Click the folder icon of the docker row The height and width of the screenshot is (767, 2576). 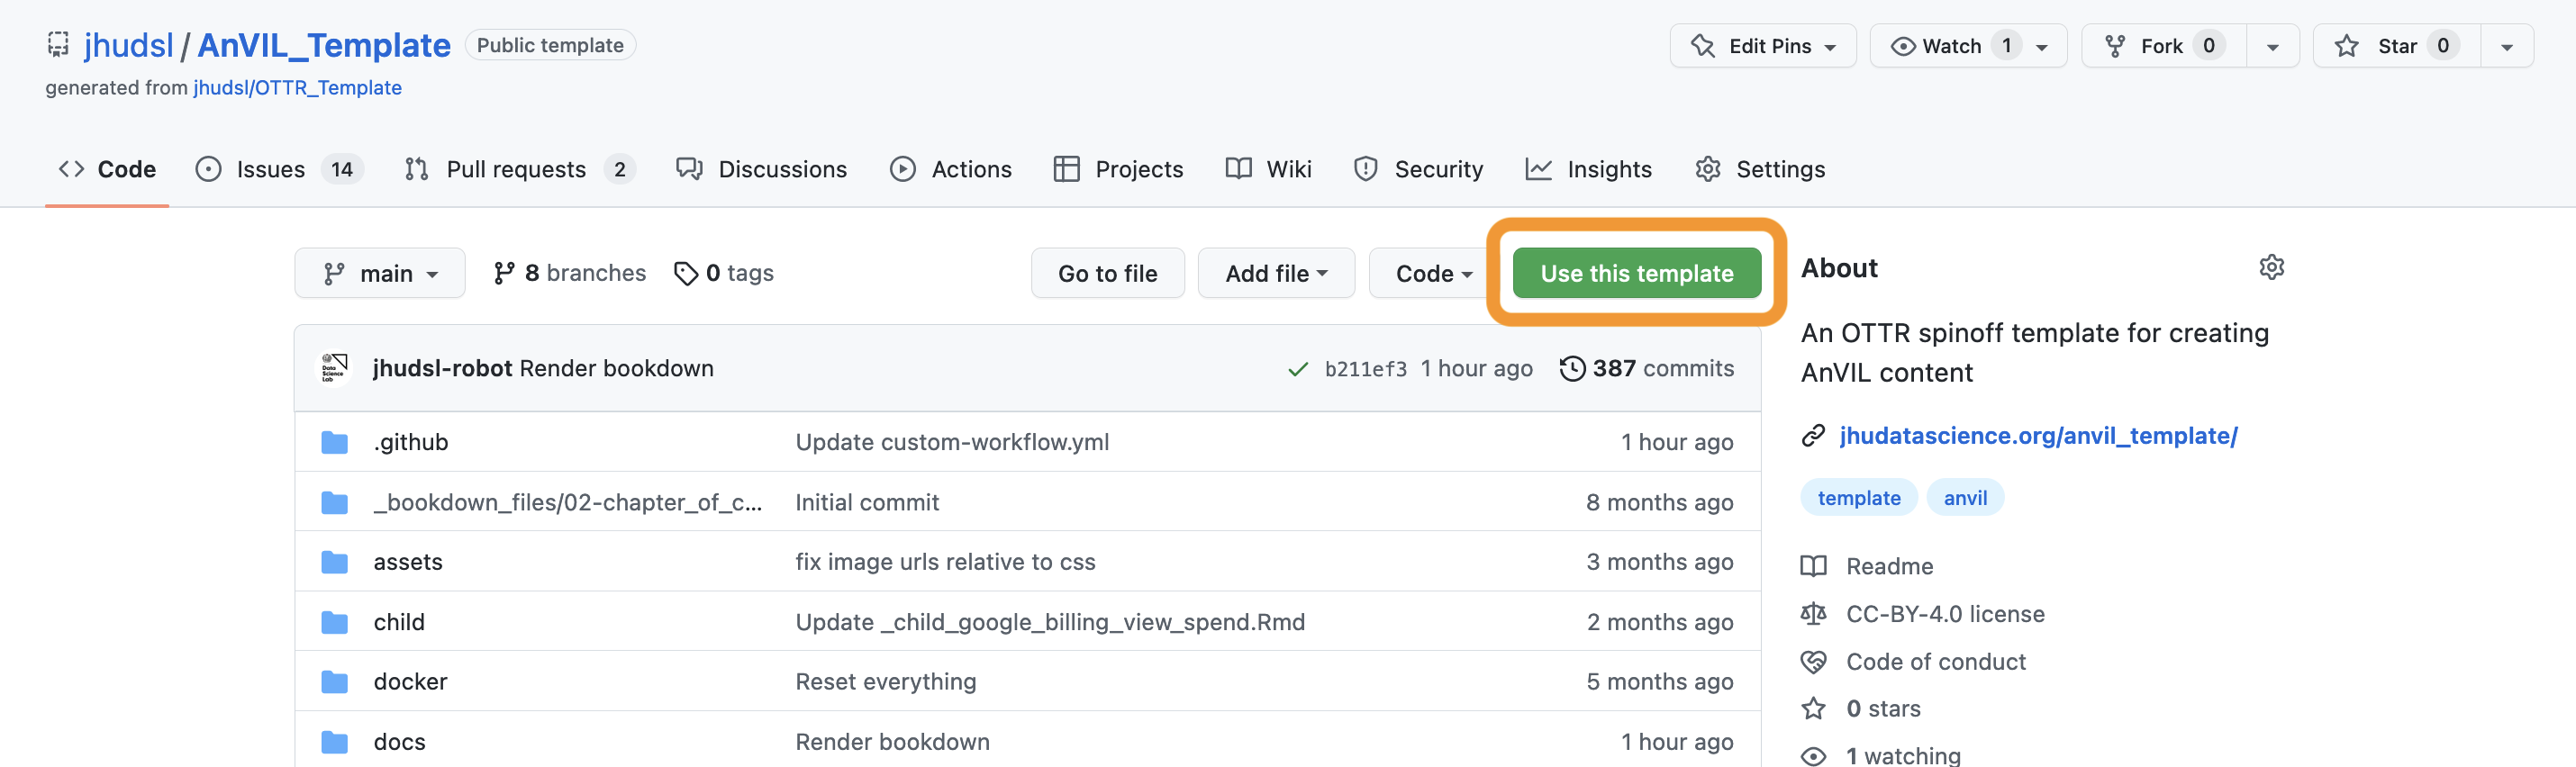point(334,682)
